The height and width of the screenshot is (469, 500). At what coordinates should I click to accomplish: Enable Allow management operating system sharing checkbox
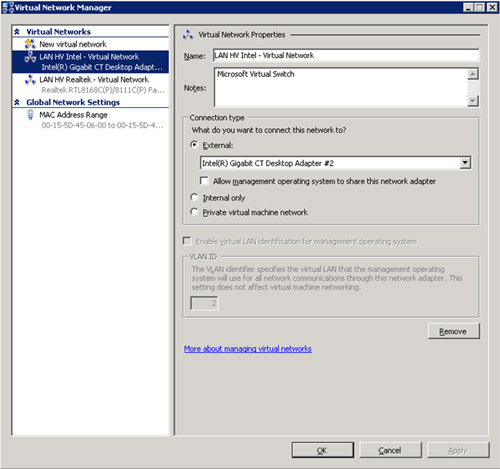click(x=204, y=181)
